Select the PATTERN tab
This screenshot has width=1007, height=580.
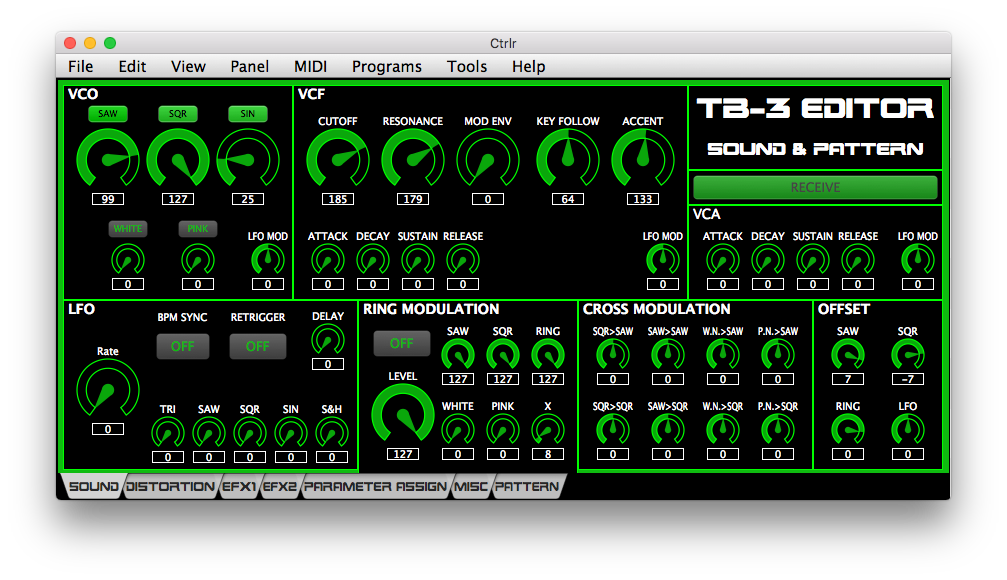point(527,486)
